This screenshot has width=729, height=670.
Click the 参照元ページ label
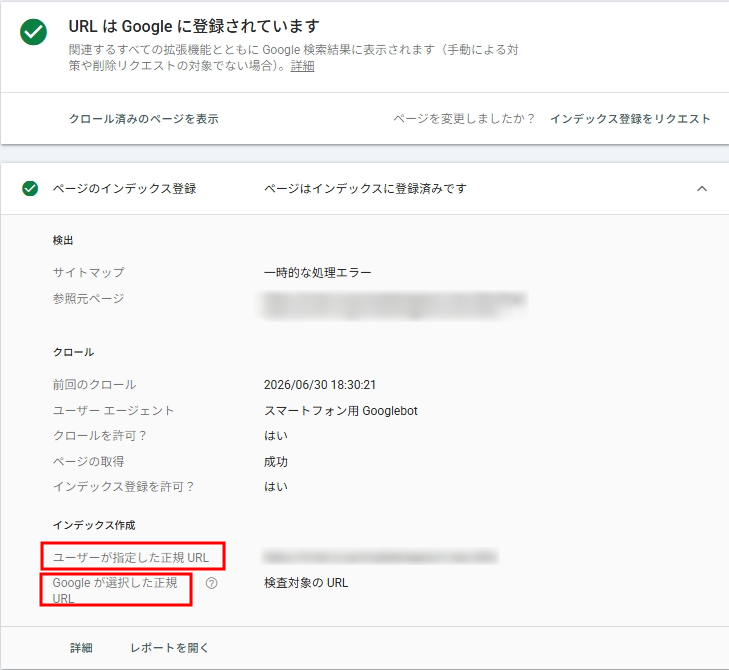point(88,299)
